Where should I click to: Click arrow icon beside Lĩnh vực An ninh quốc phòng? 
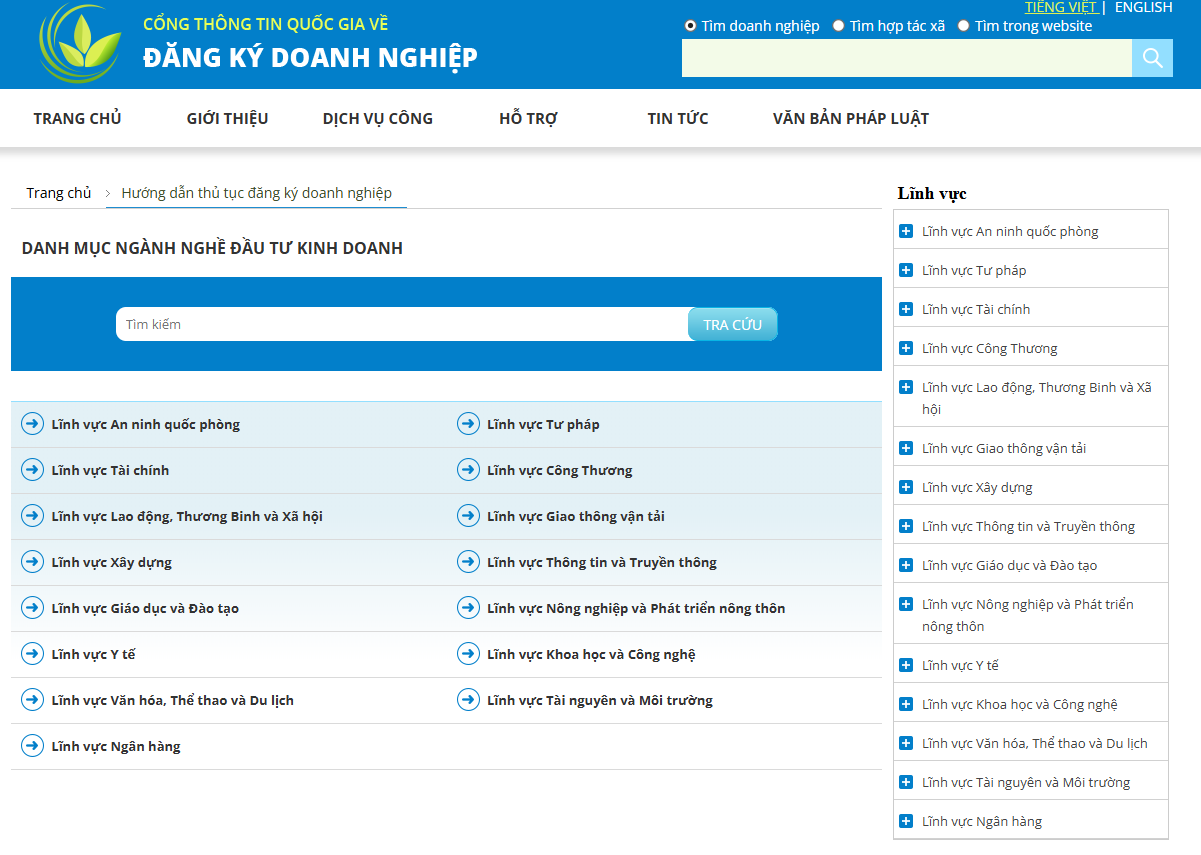coord(33,424)
